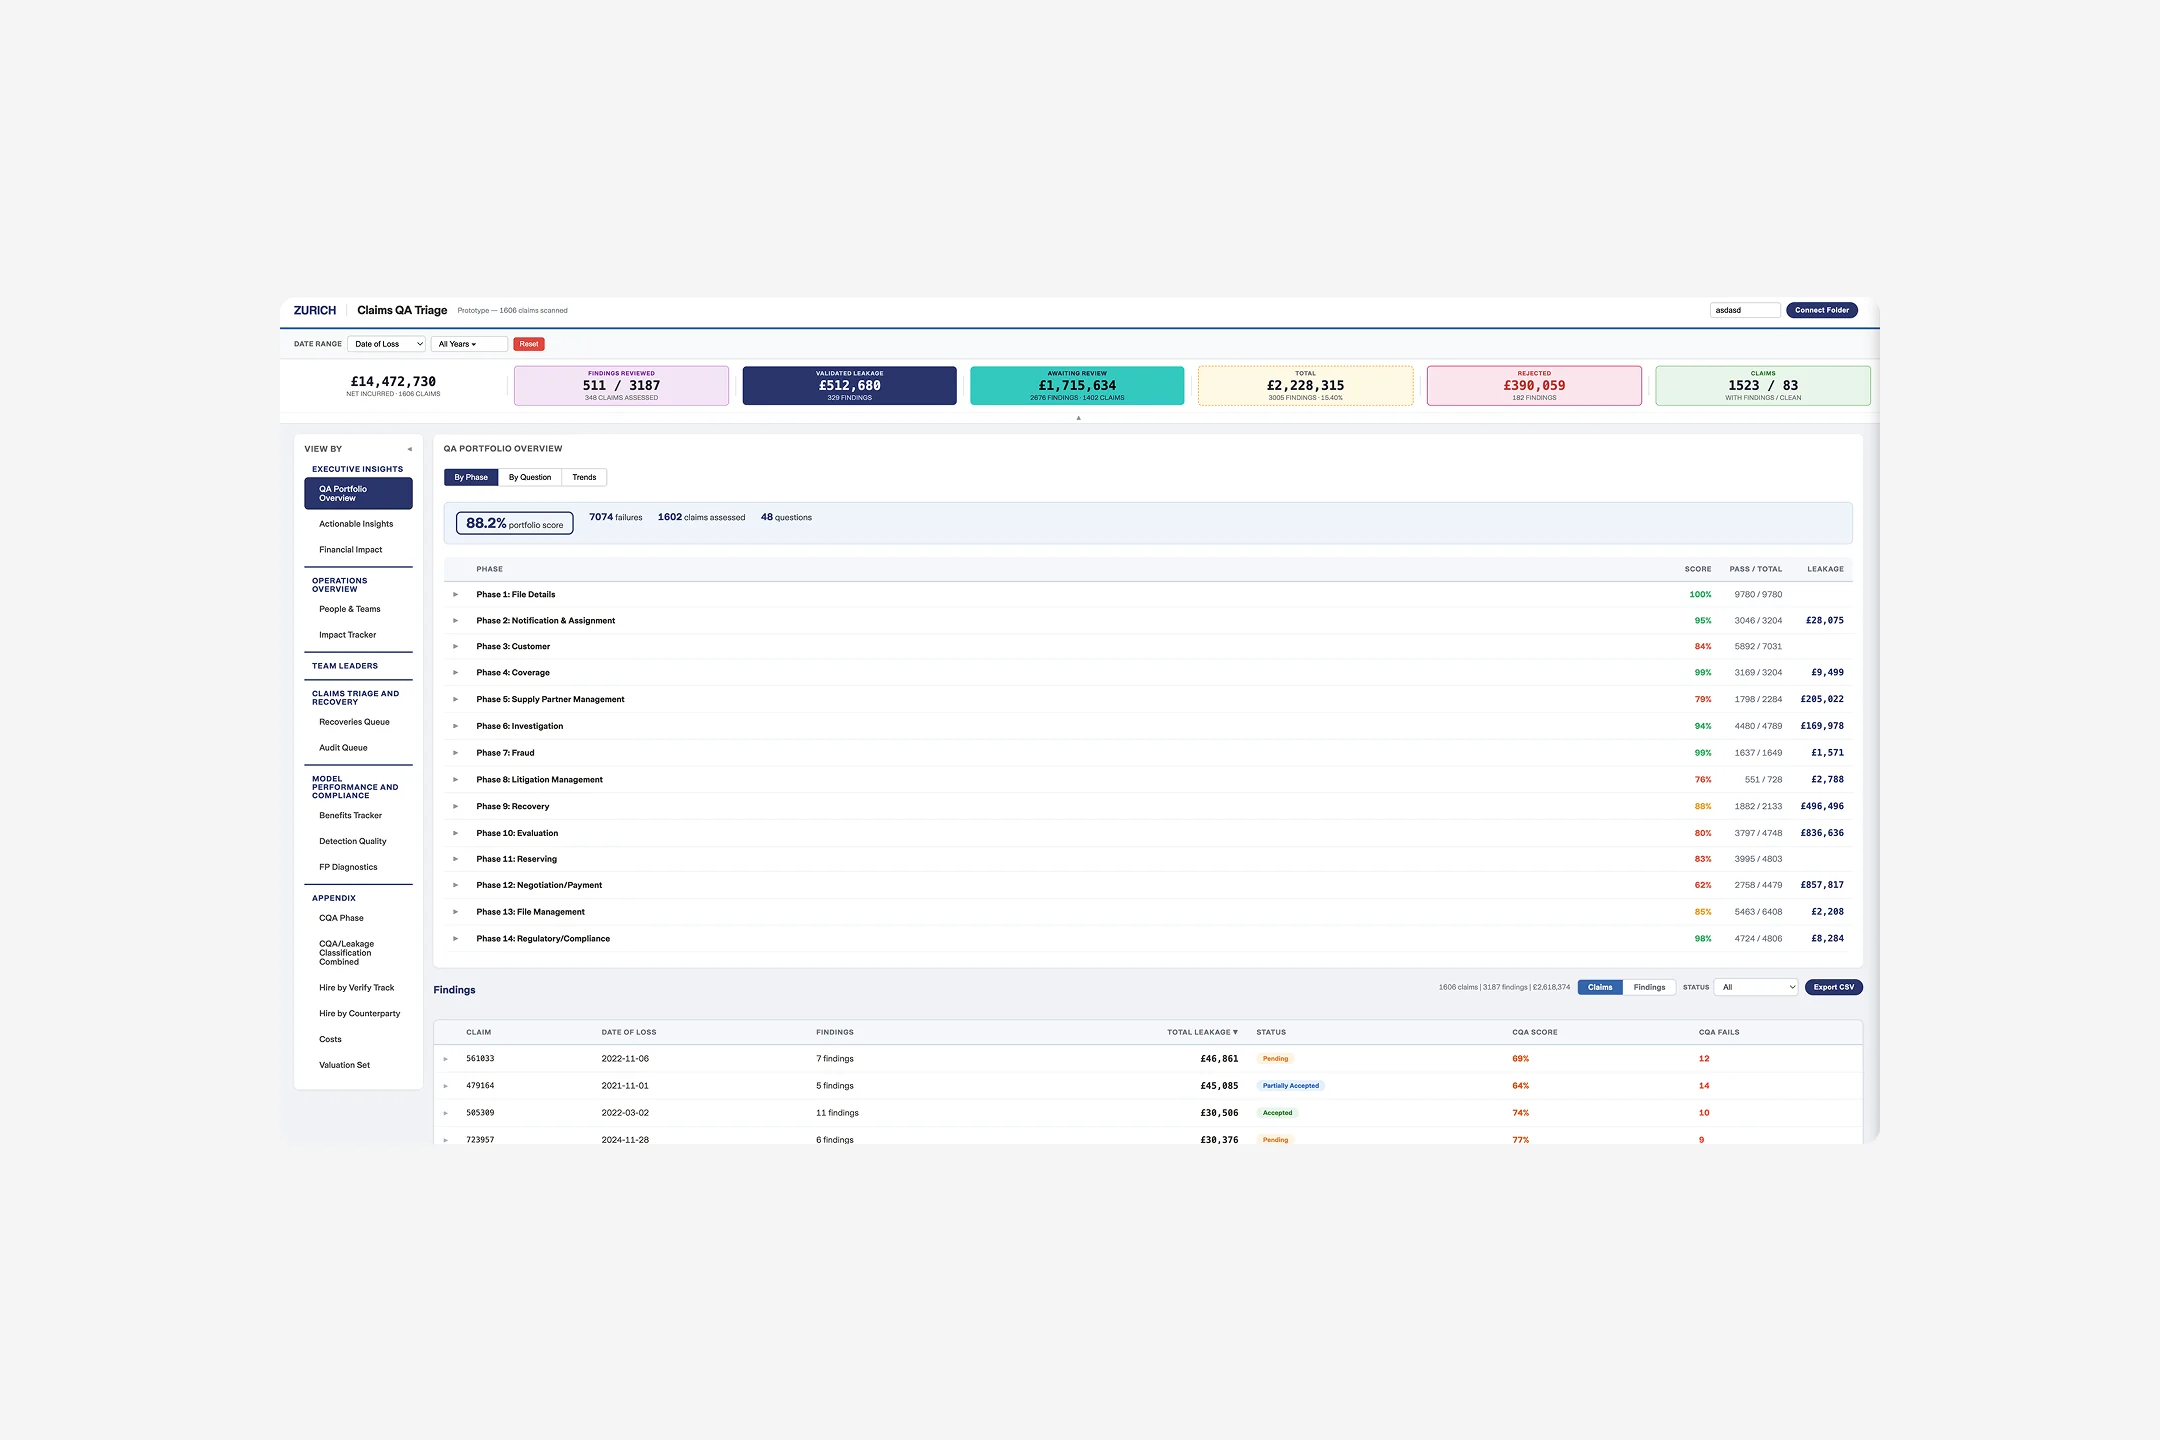Open Financial Impact in sidebar
Image resolution: width=2160 pixels, height=1440 pixels.
(x=351, y=550)
